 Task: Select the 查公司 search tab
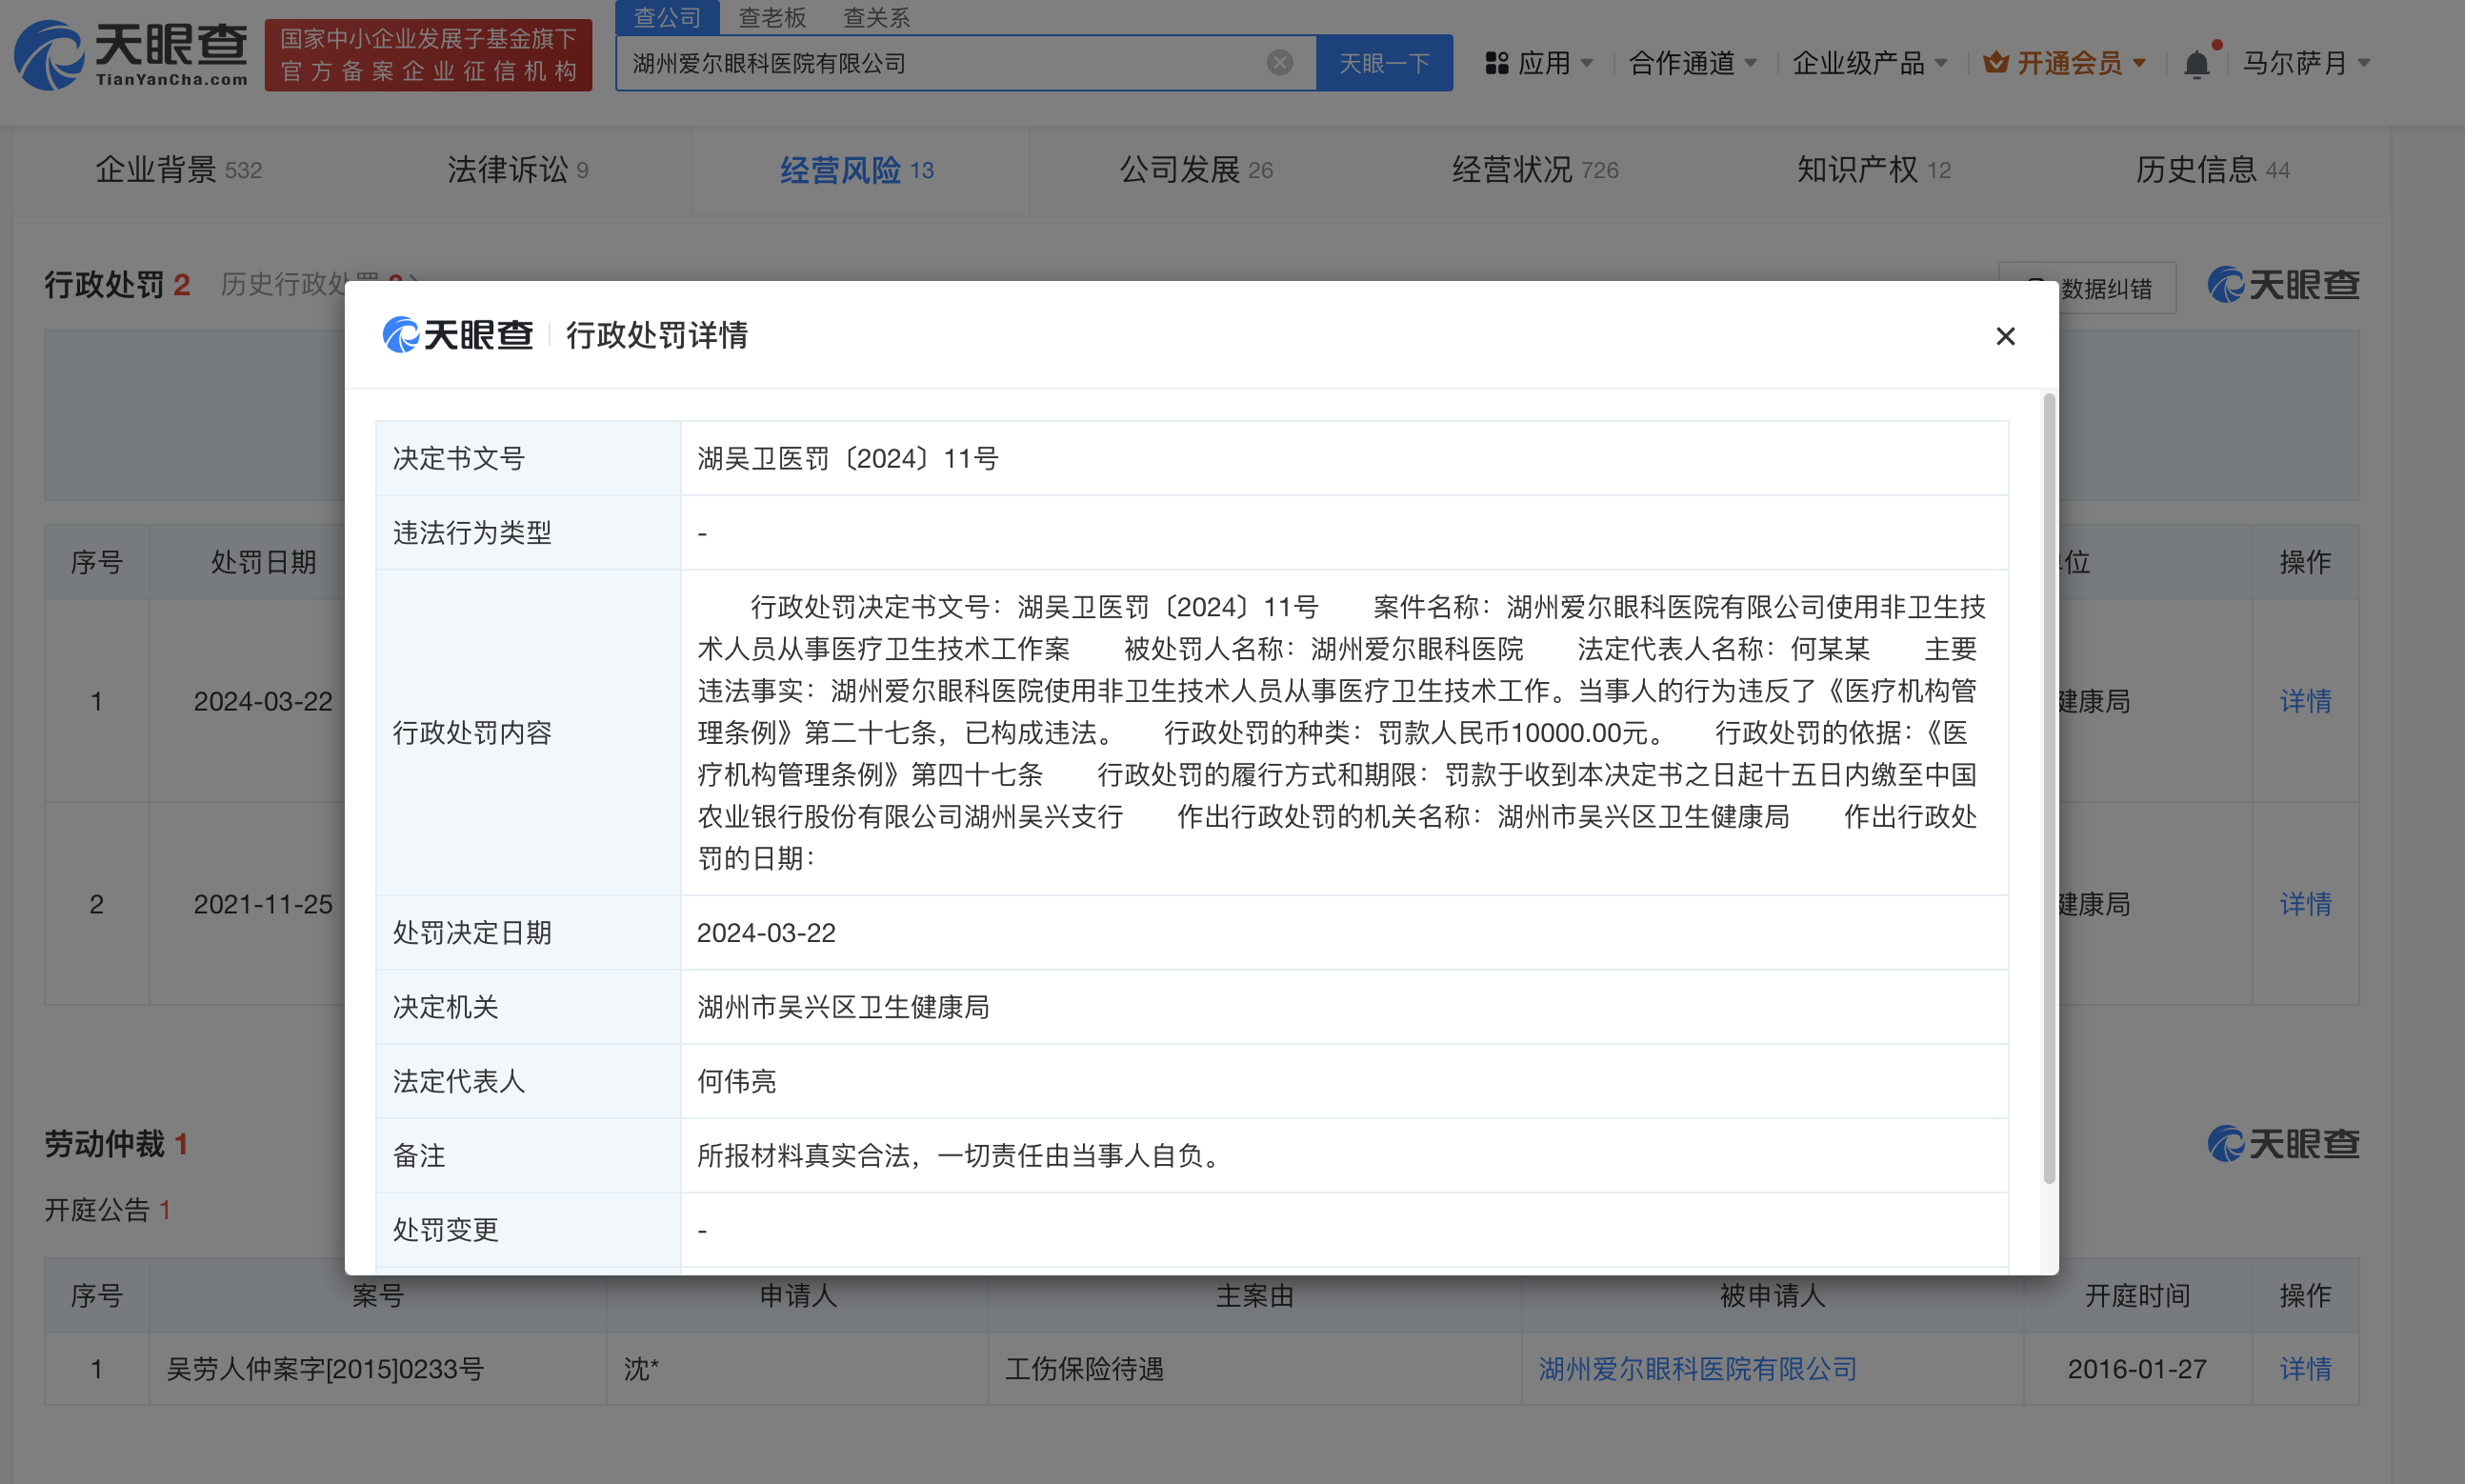click(x=666, y=17)
